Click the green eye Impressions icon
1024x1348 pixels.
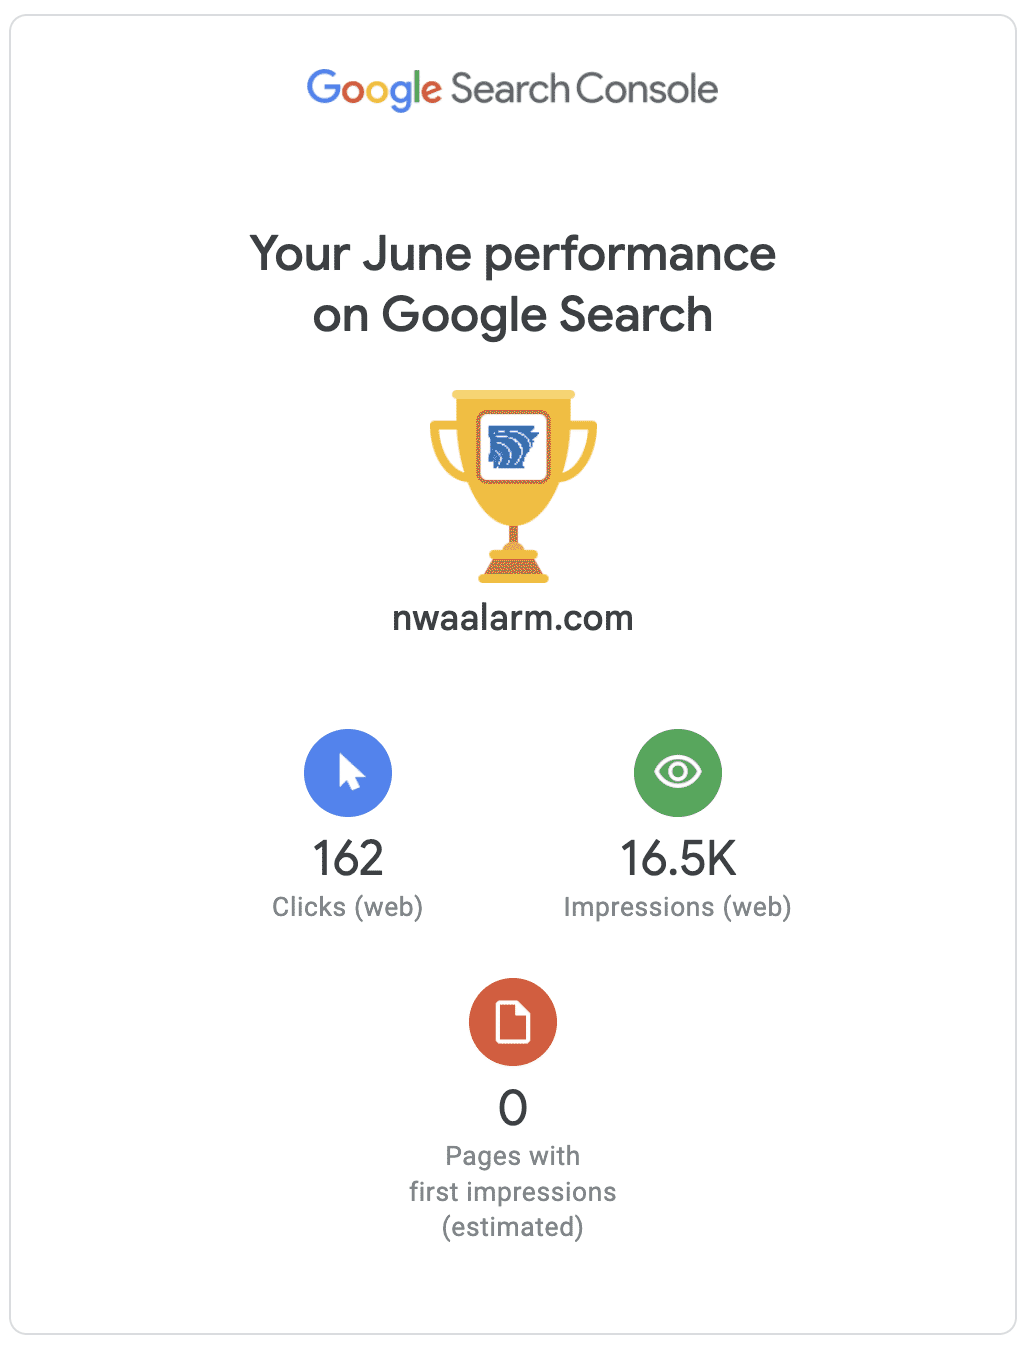(678, 773)
